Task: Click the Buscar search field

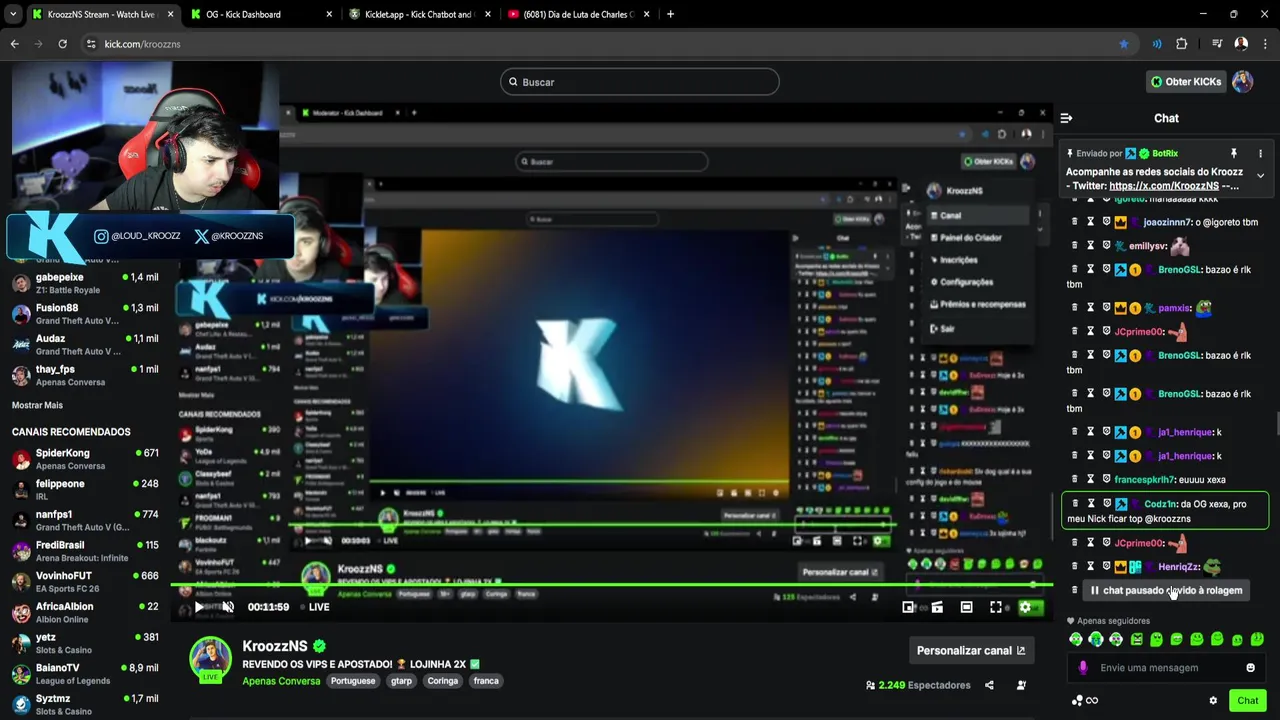Action: point(640,82)
